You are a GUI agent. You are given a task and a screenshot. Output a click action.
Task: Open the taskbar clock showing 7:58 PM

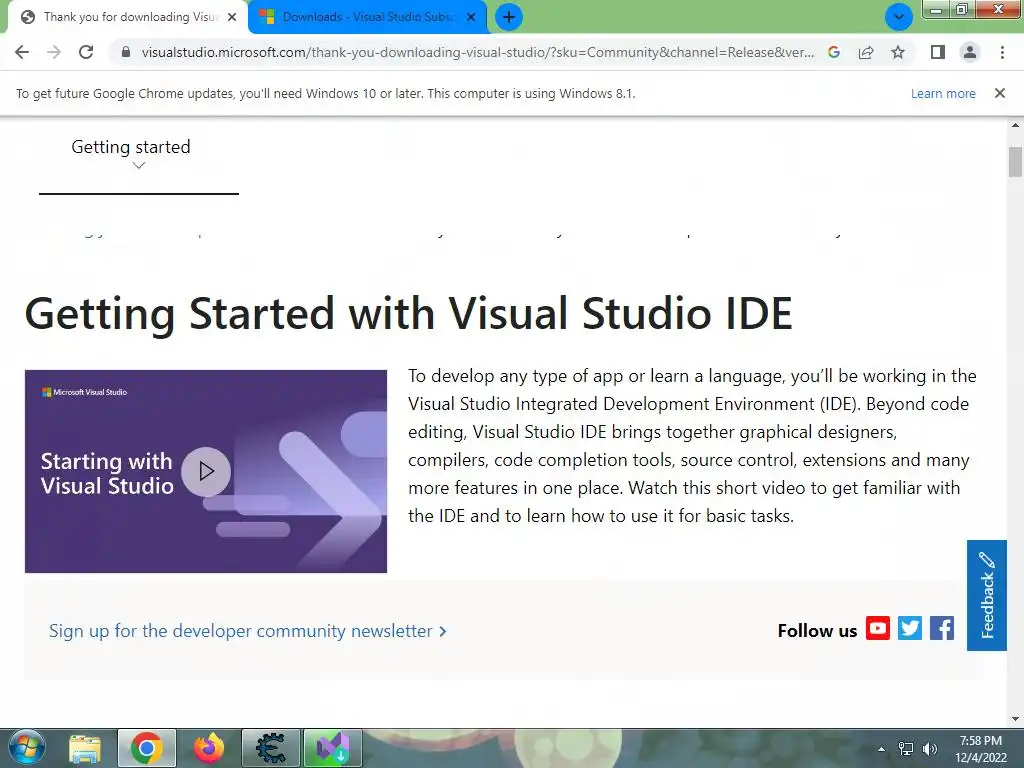pos(981,749)
